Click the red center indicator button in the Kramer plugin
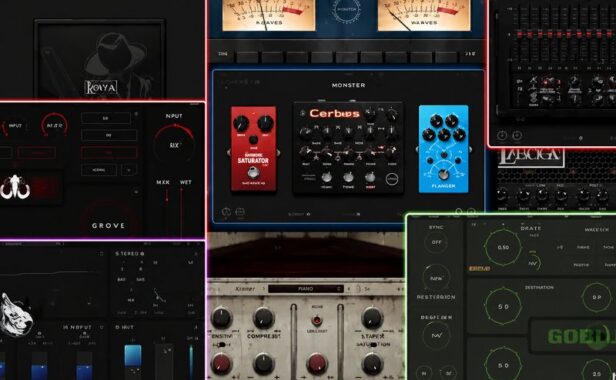Screen dimensions: 616x380 317,320
